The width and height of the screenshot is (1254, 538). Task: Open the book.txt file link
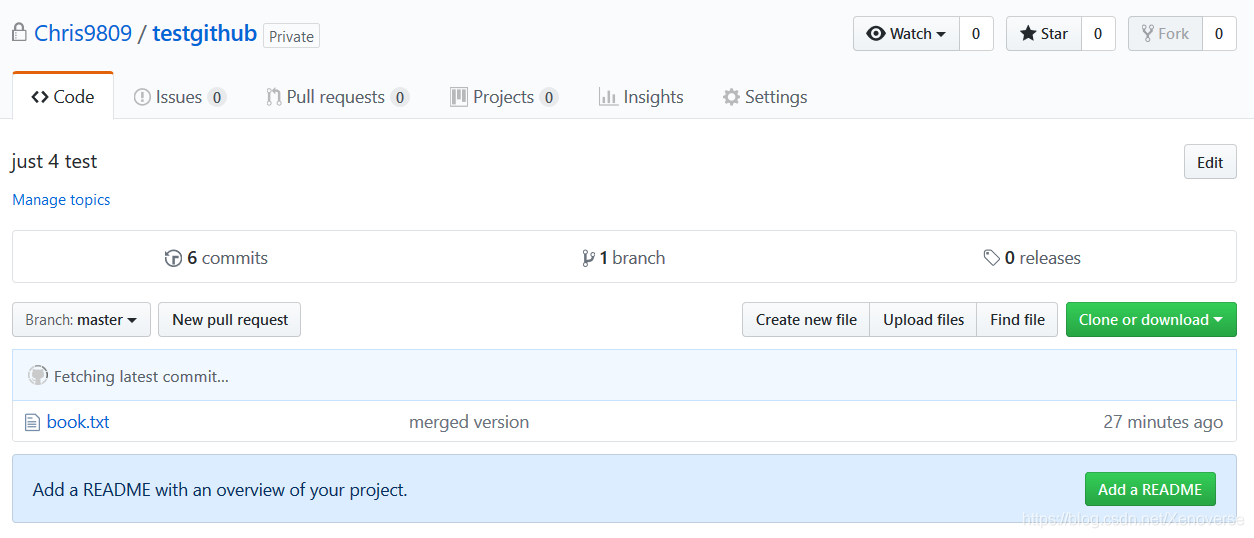(x=78, y=422)
